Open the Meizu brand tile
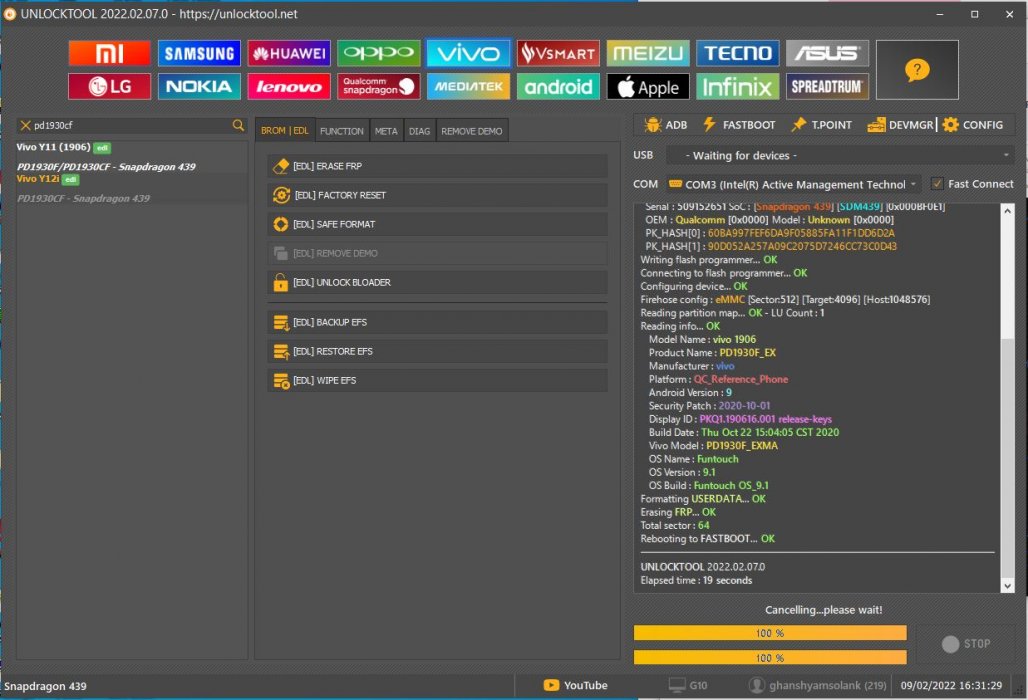The width and height of the screenshot is (1028, 700). (648, 53)
